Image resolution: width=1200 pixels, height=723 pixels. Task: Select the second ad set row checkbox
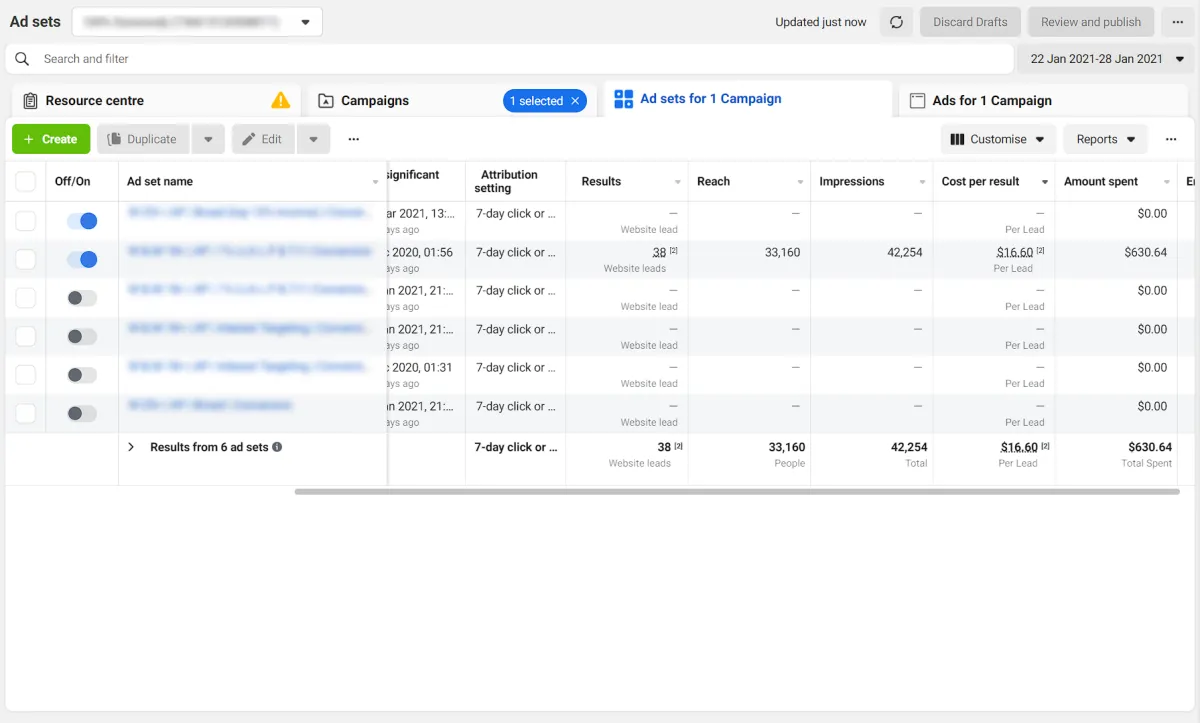pos(26,260)
